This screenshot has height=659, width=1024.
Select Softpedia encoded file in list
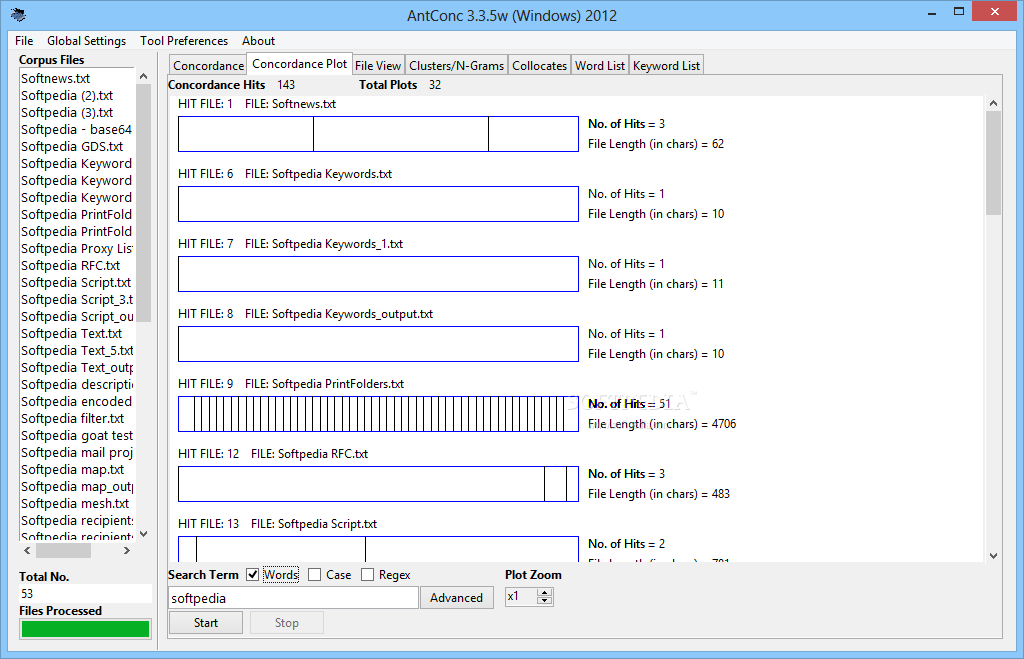click(x=76, y=401)
